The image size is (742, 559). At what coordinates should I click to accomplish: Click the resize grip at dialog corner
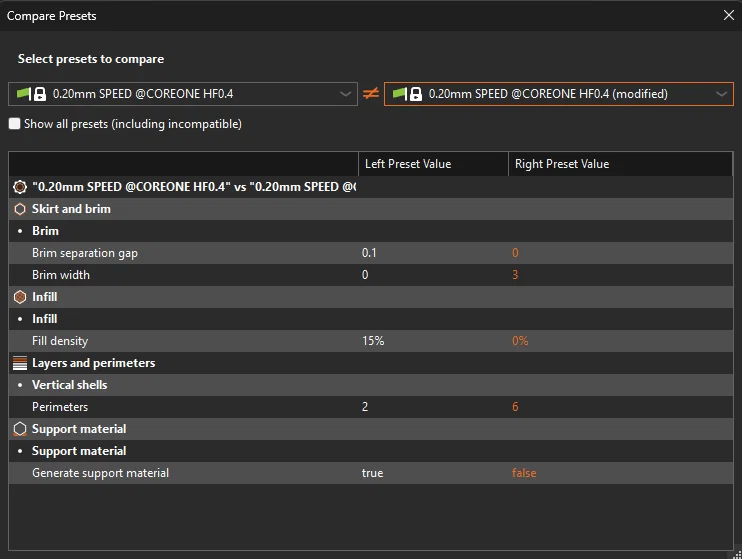[x=737, y=555]
